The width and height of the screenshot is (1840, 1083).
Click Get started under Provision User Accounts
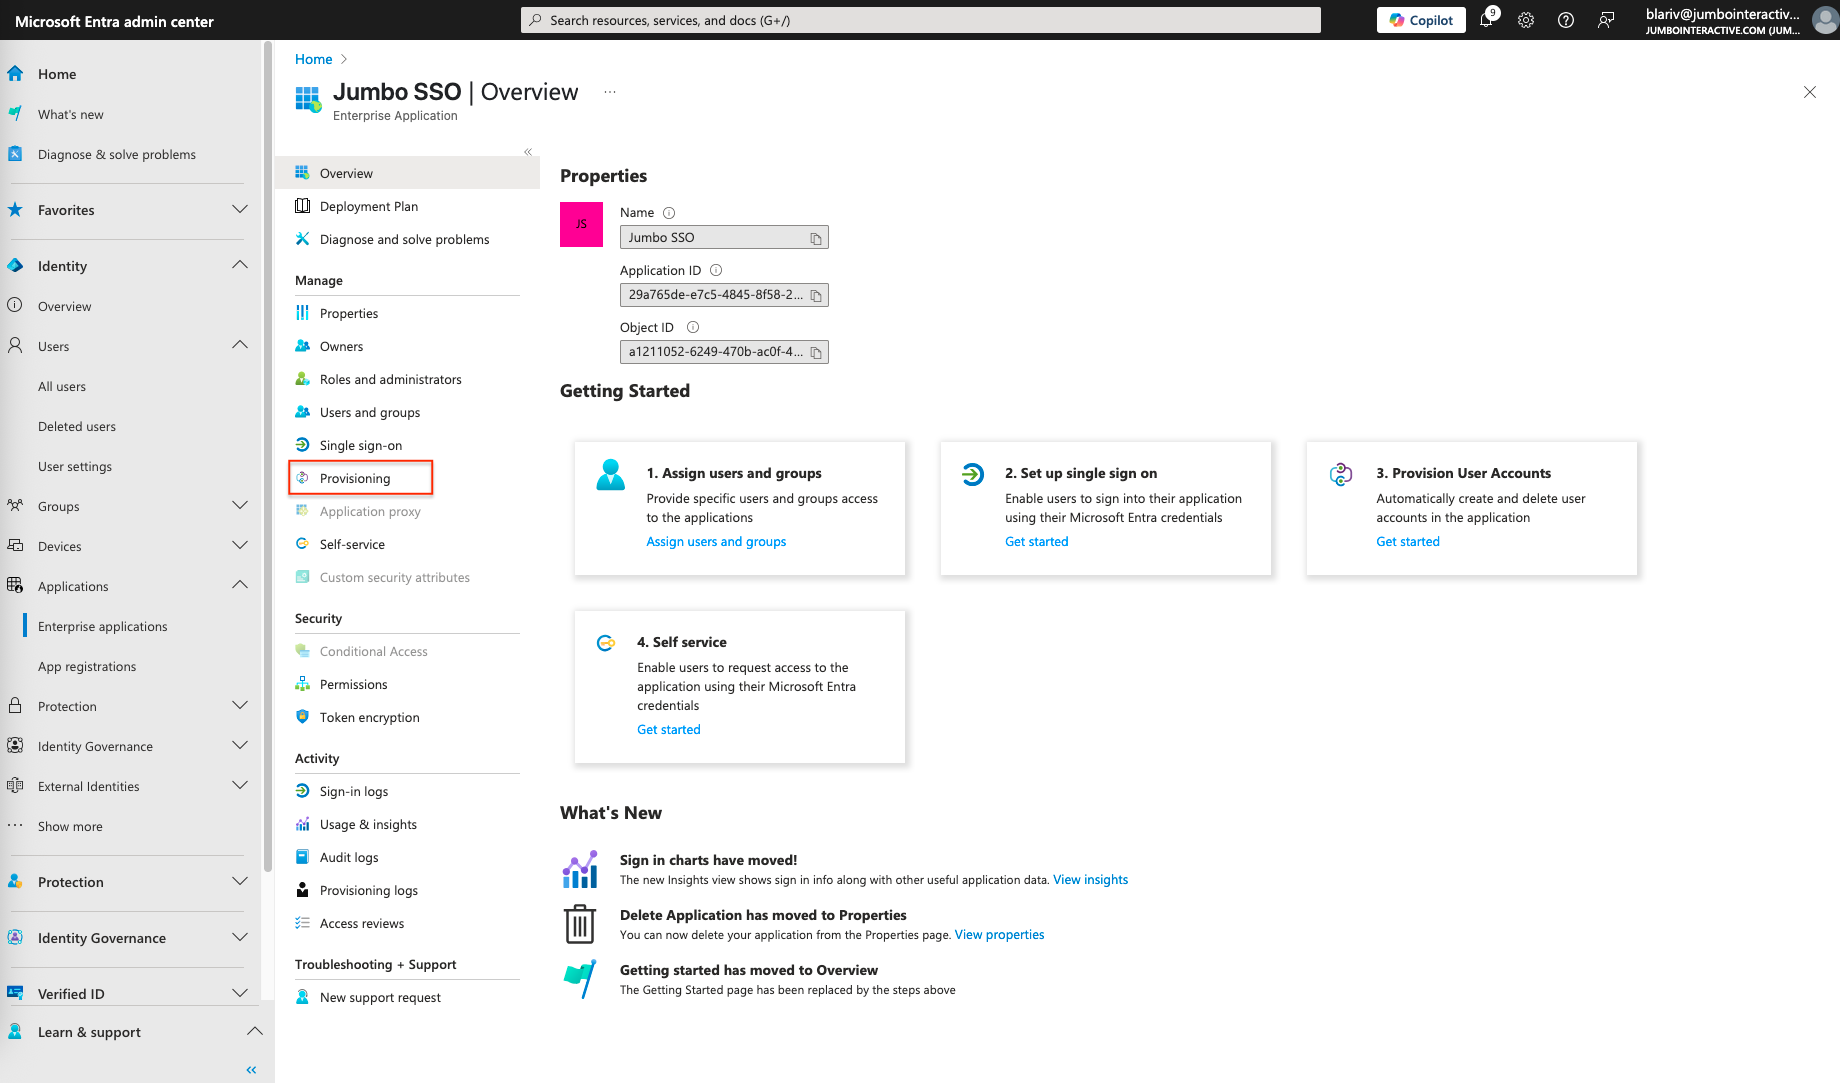point(1408,542)
